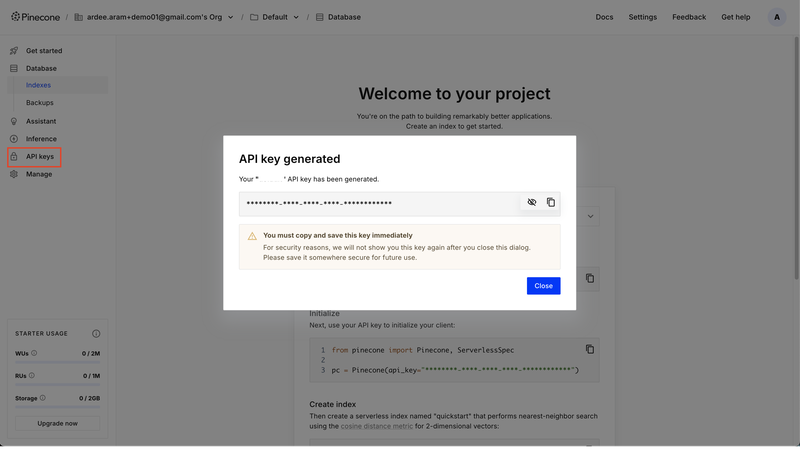Viewport: 800px width, 472px height.
Task: Click the Pinecone logo
Action: pos(35,17)
